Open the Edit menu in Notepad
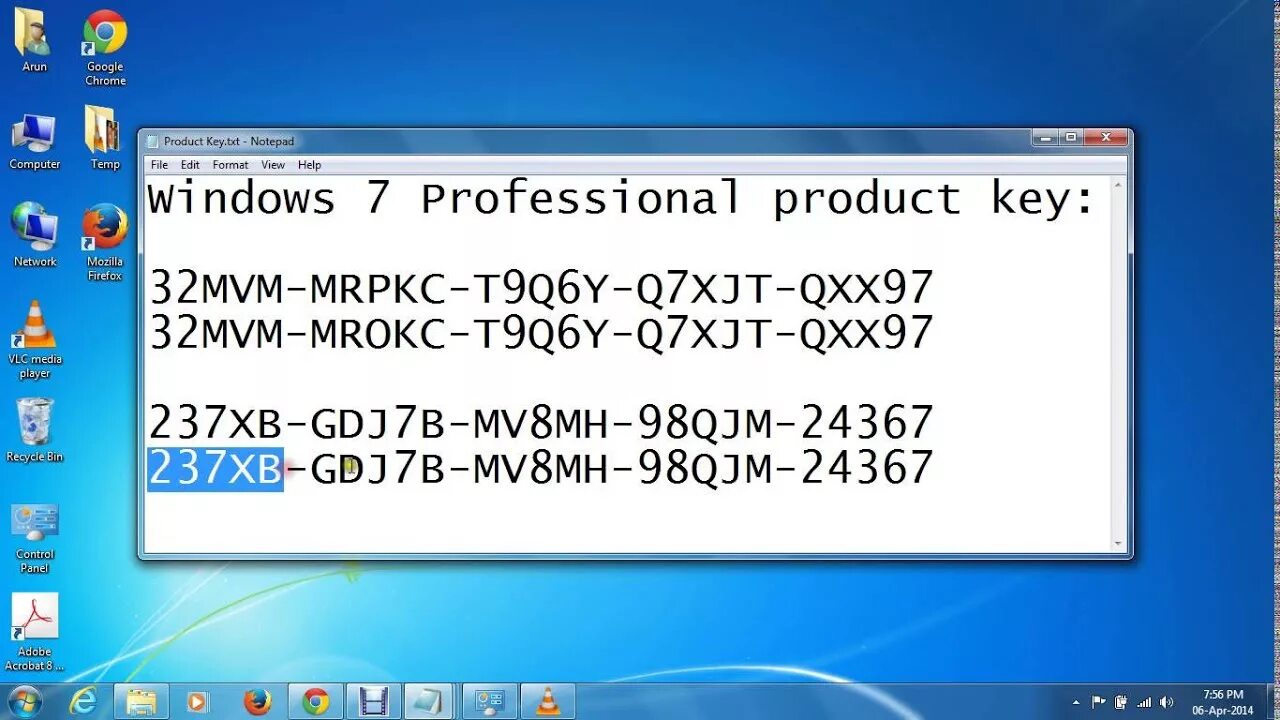This screenshot has width=1280, height=720. pyautogui.click(x=190, y=165)
